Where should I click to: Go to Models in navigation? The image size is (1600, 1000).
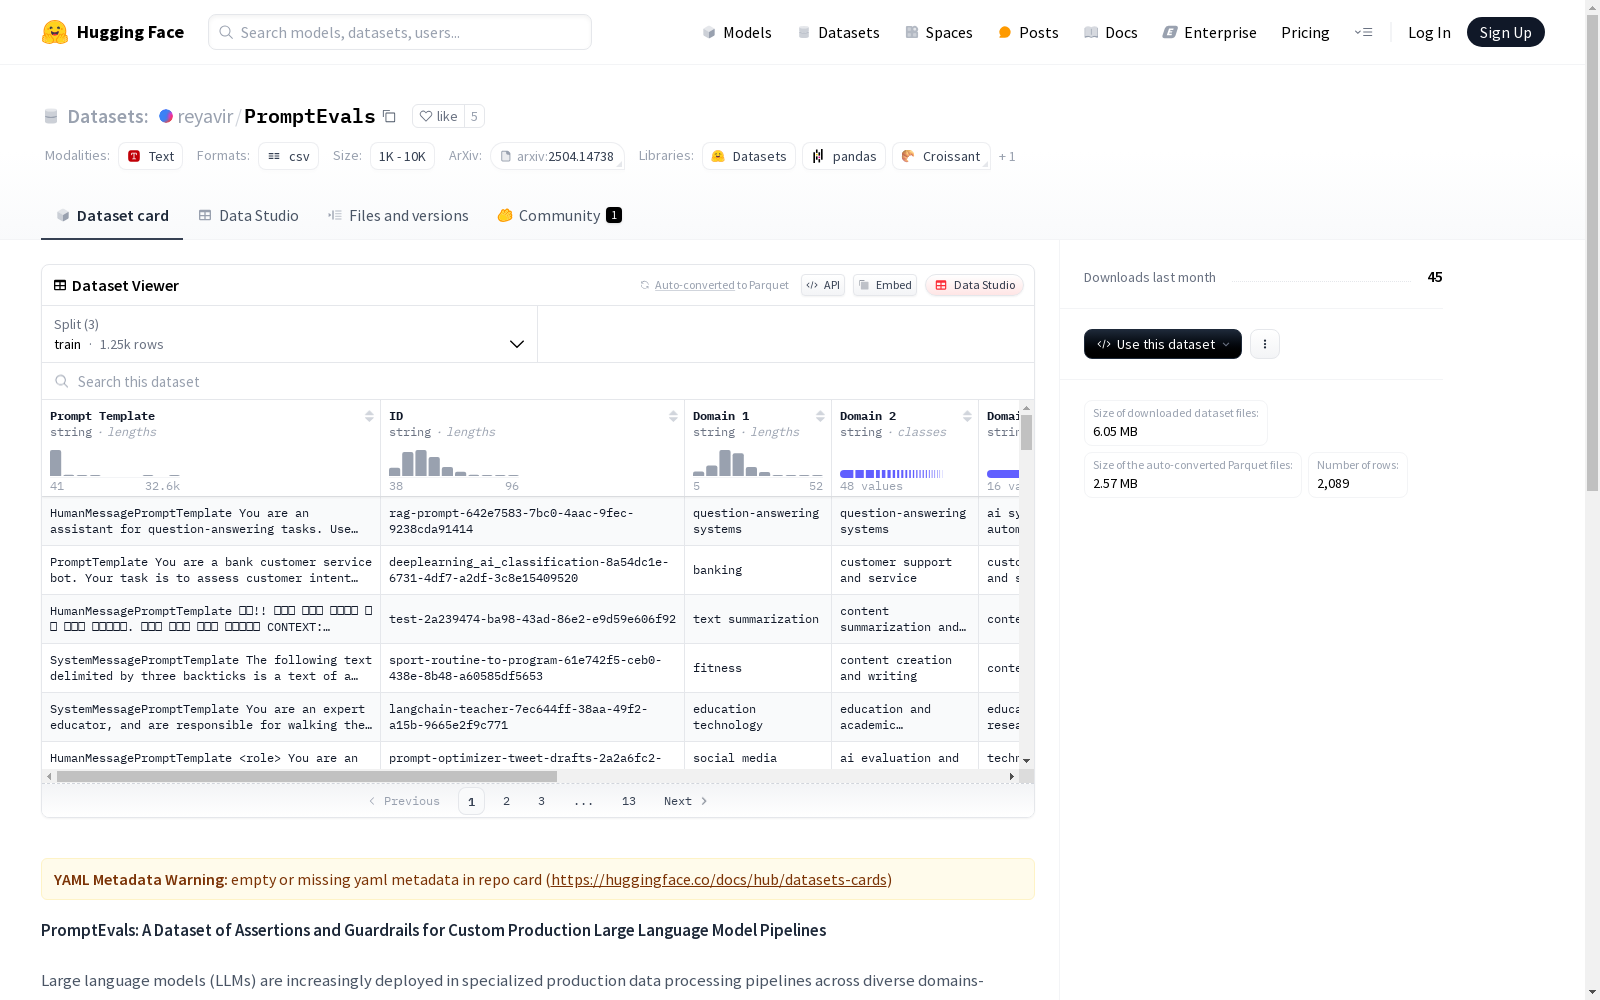737,32
